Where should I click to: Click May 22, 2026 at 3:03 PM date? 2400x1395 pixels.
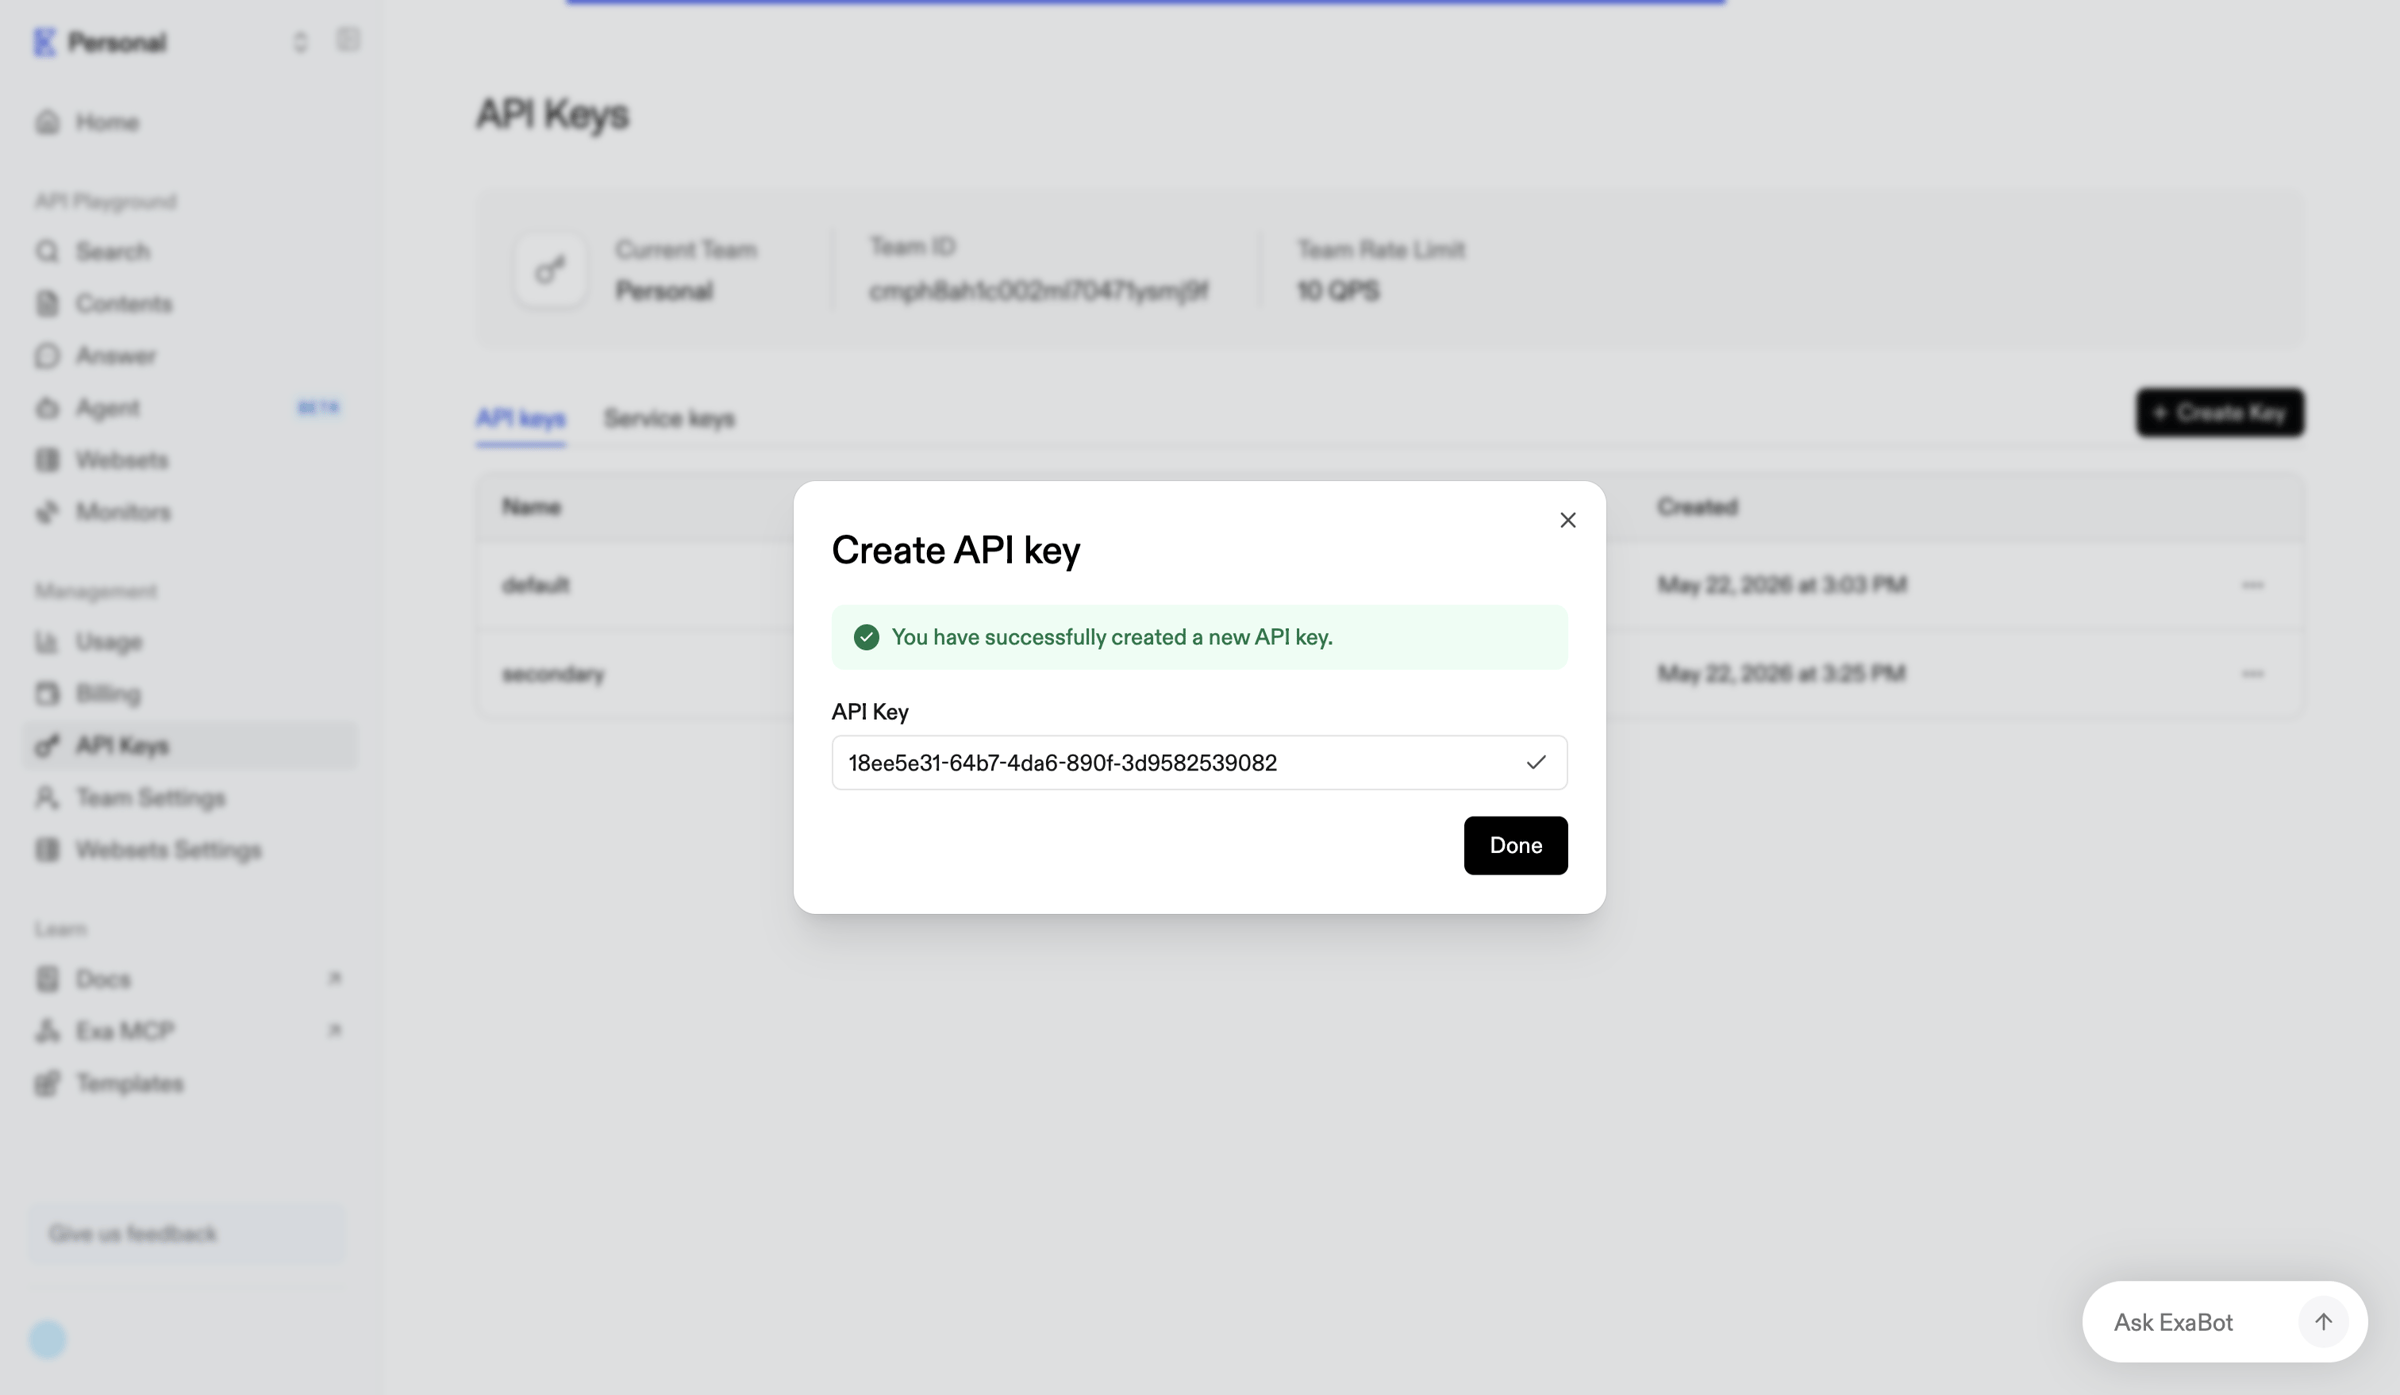point(1782,585)
